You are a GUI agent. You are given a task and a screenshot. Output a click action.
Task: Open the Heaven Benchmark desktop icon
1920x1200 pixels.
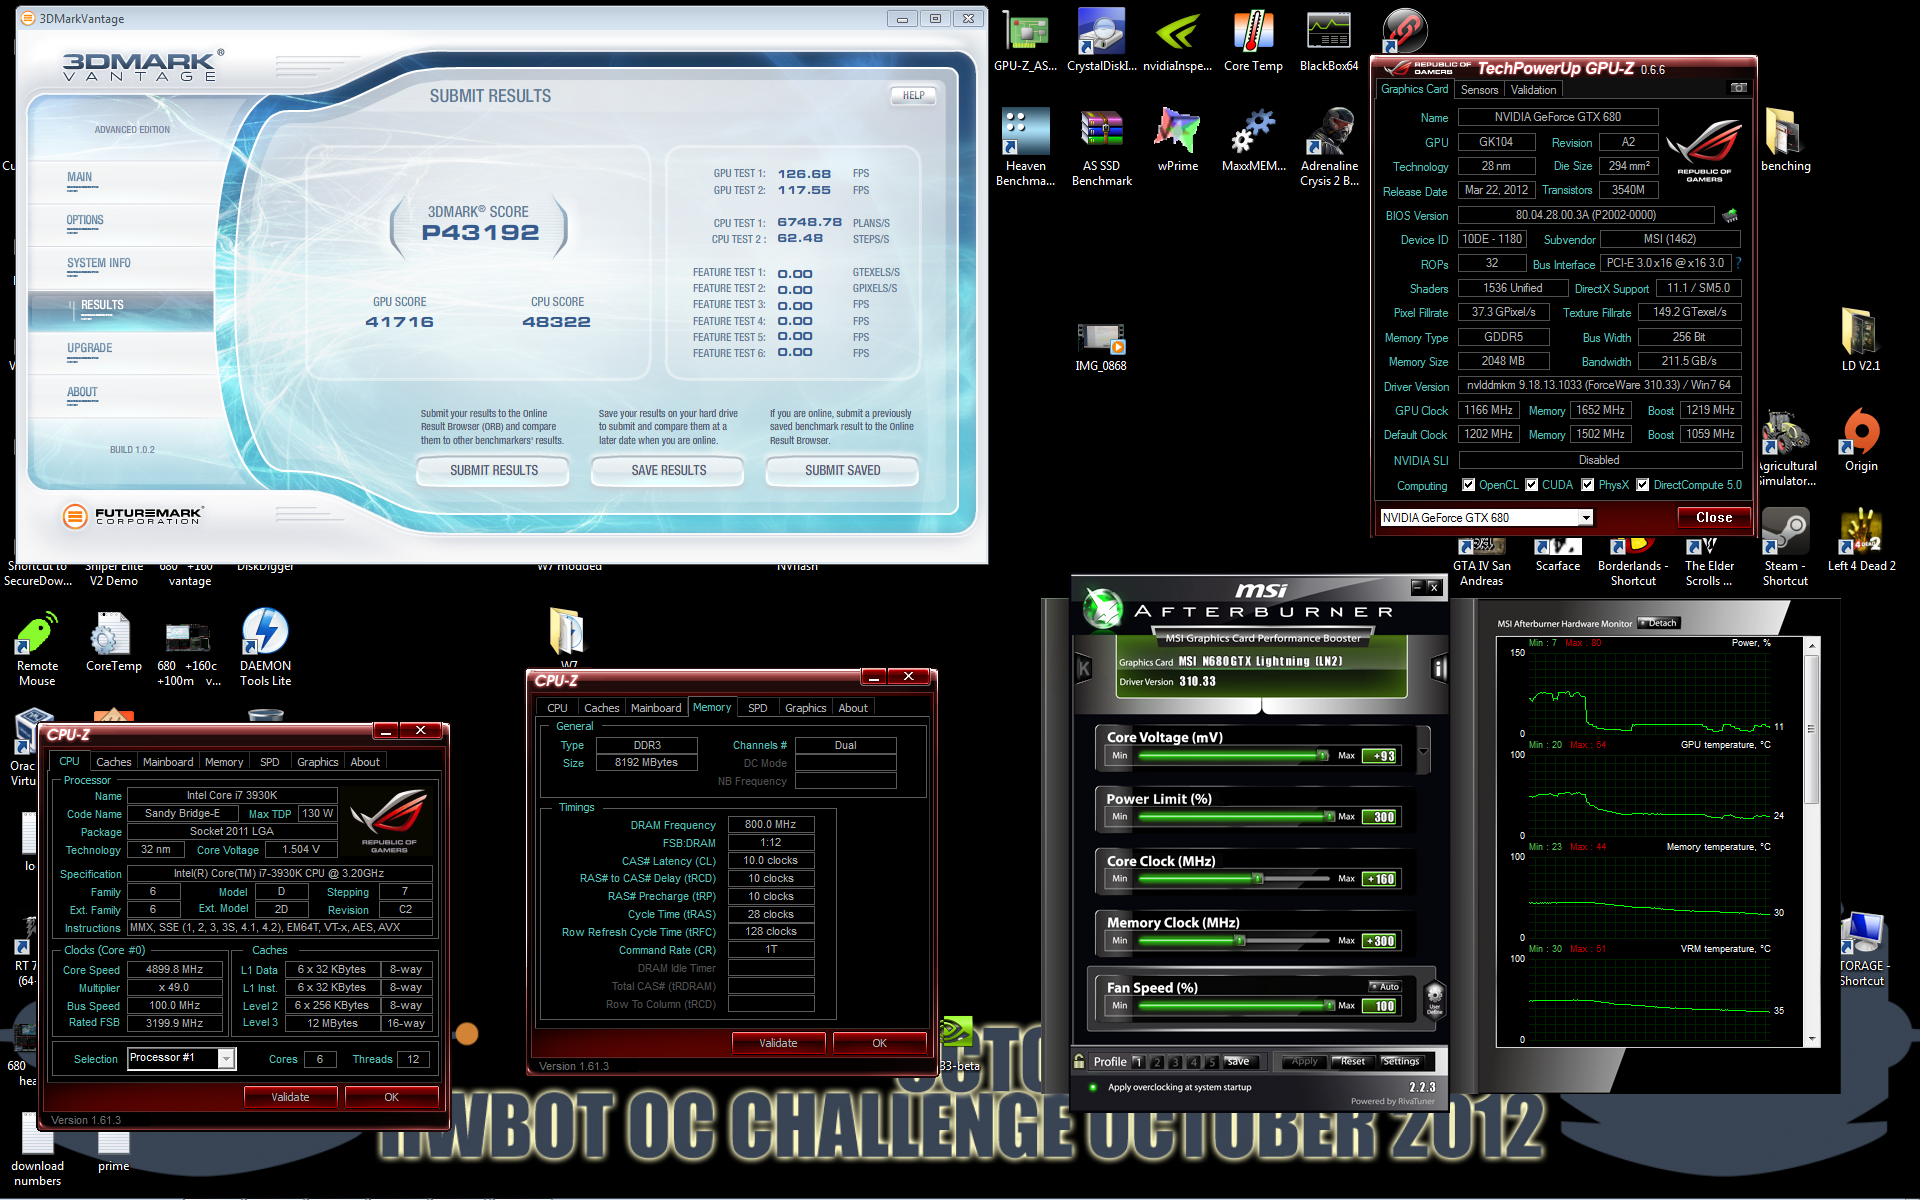point(1025,147)
